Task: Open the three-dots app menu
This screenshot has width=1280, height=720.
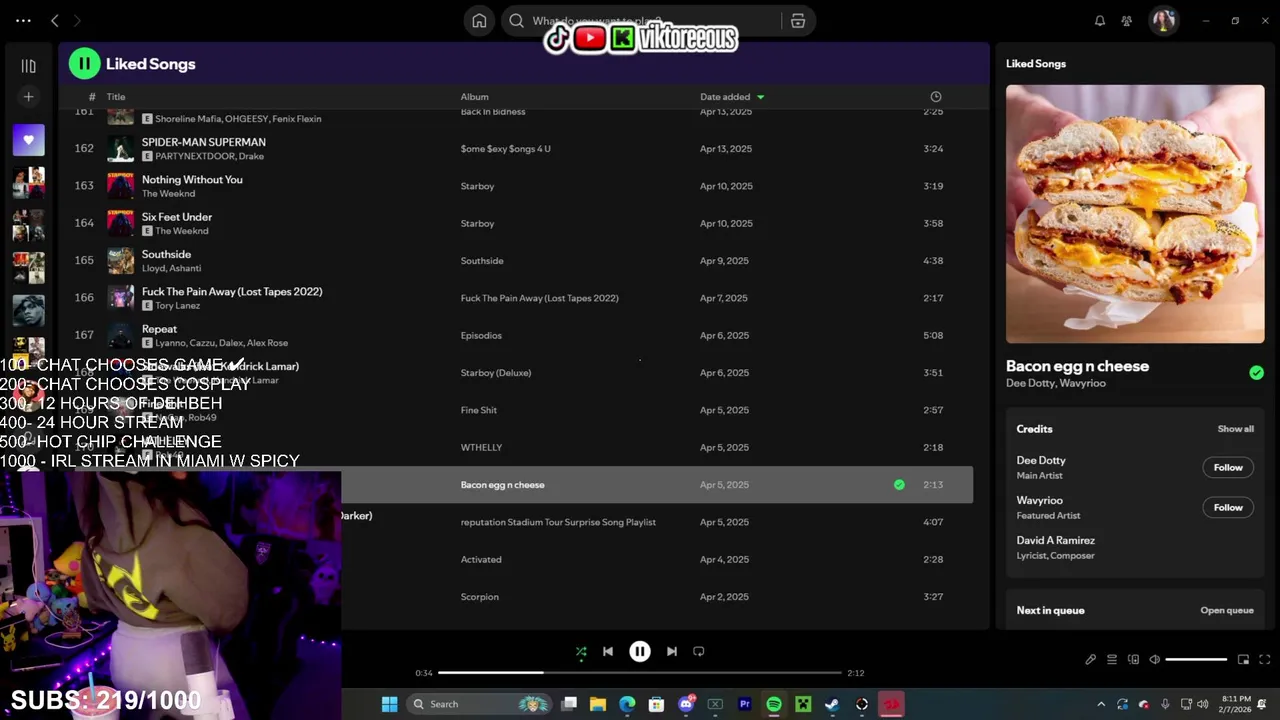Action: (x=23, y=21)
